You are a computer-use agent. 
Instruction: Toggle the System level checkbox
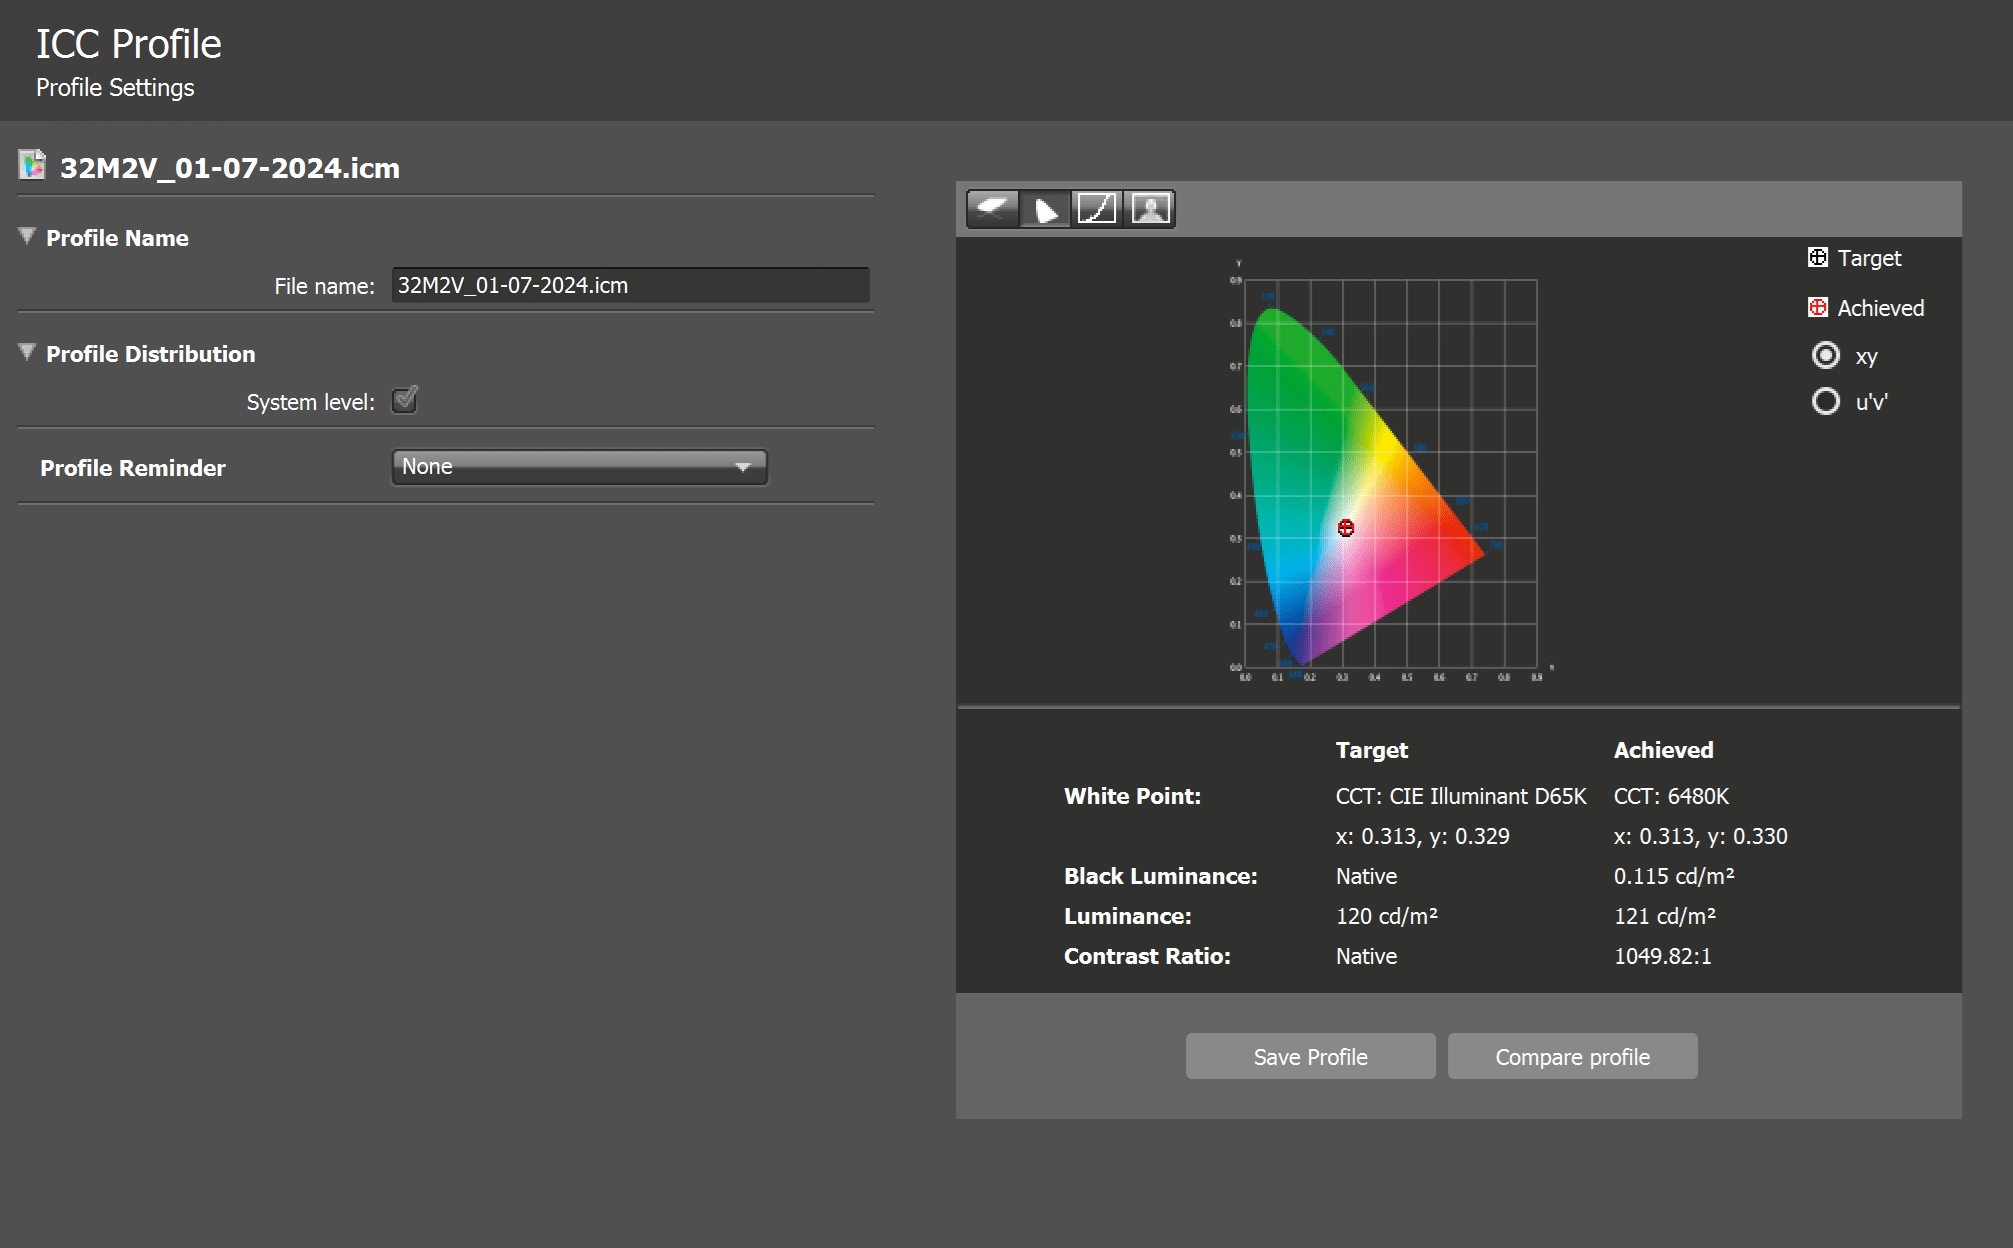point(405,401)
